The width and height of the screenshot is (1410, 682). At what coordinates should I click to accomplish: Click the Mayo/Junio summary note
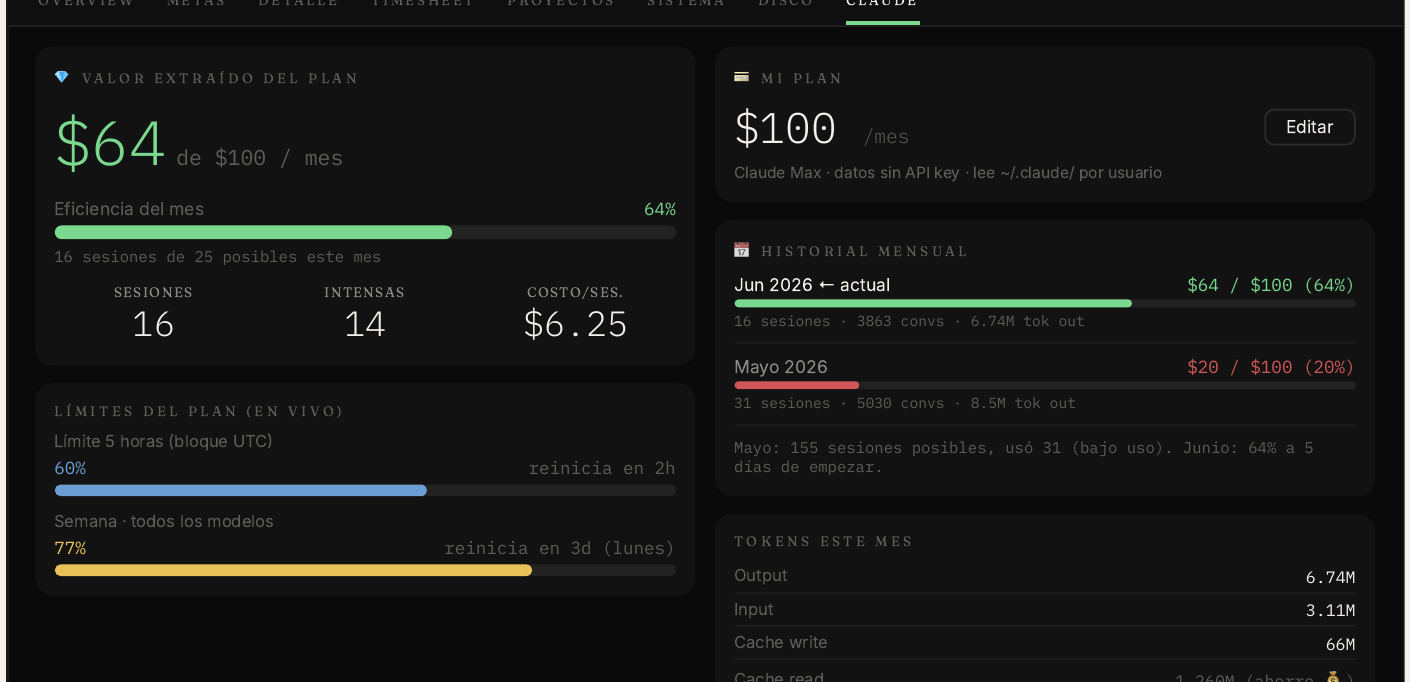click(x=1024, y=457)
